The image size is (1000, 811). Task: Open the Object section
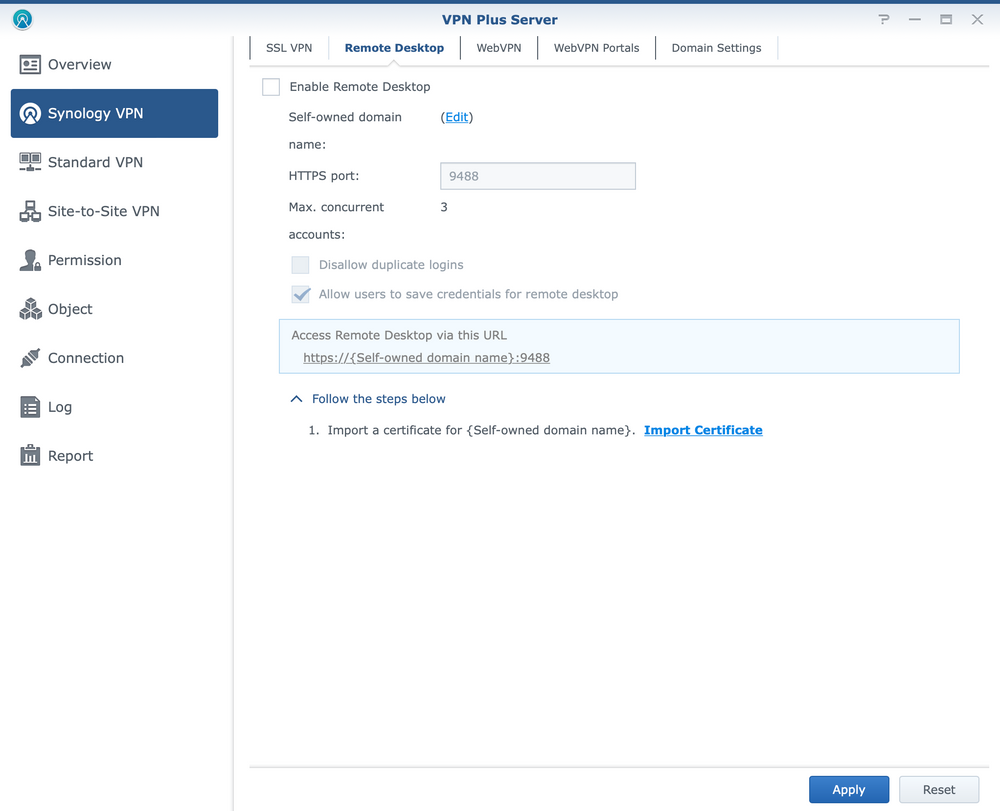pyautogui.click(x=114, y=309)
